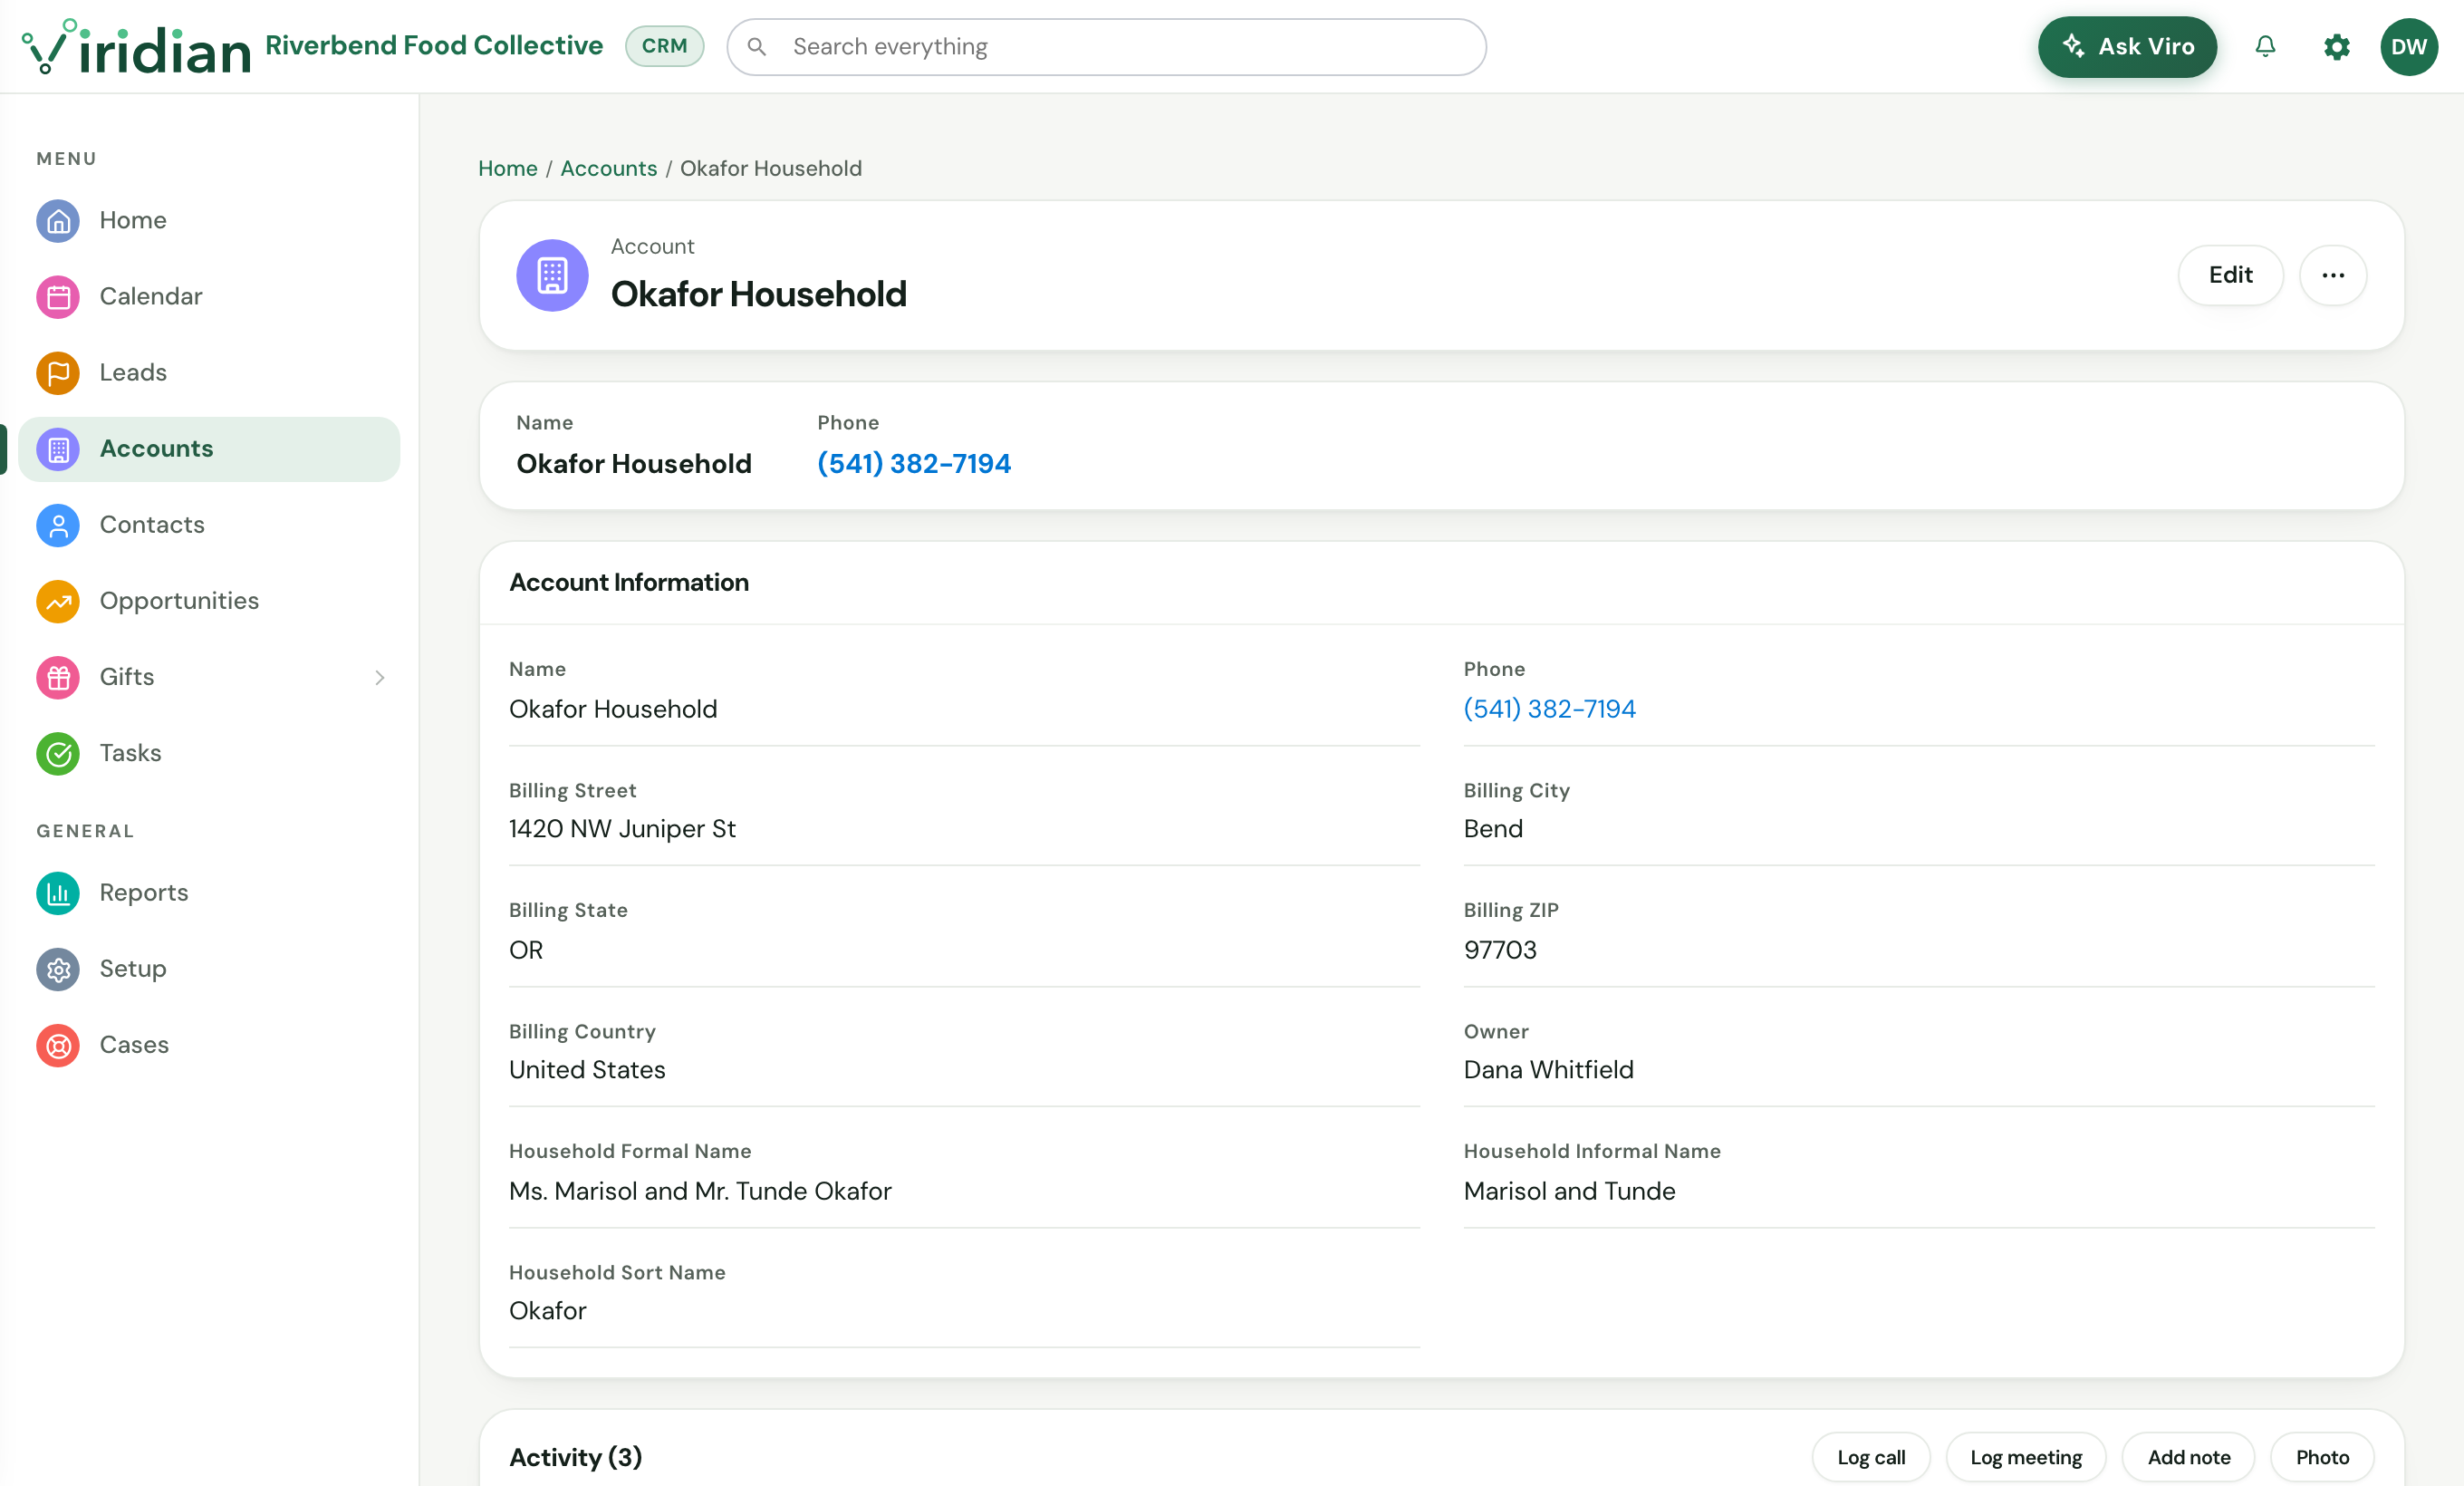Click the Log meeting button
This screenshot has height=1486, width=2464.
click(2025, 1457)
